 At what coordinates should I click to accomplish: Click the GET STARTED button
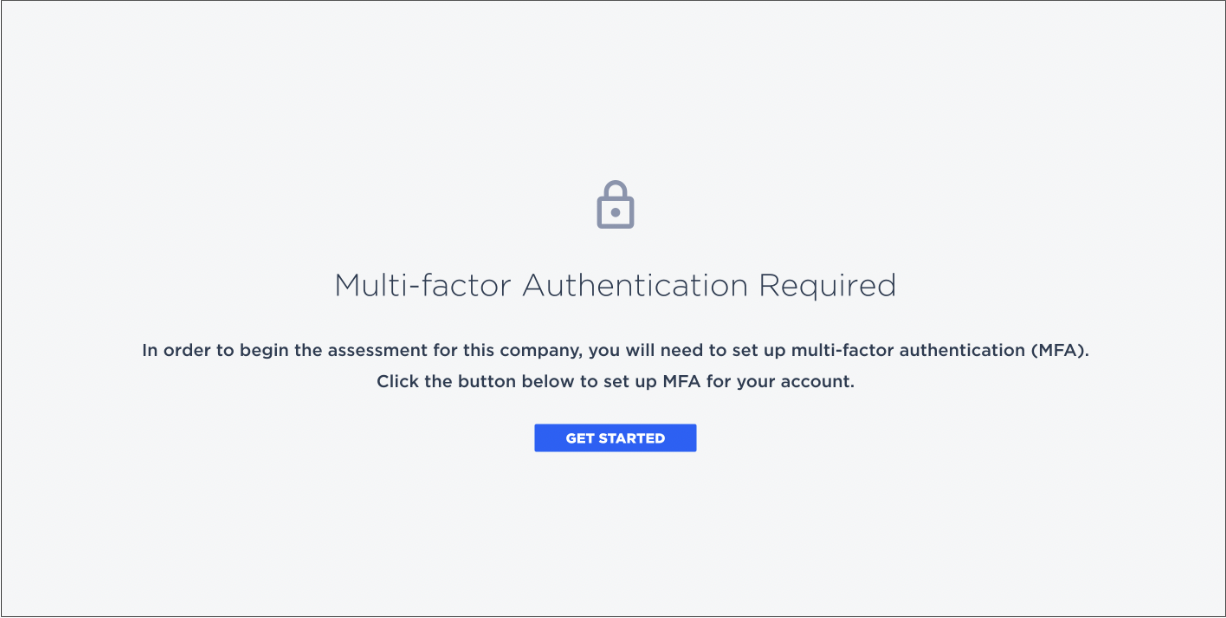tap(615, 438)
